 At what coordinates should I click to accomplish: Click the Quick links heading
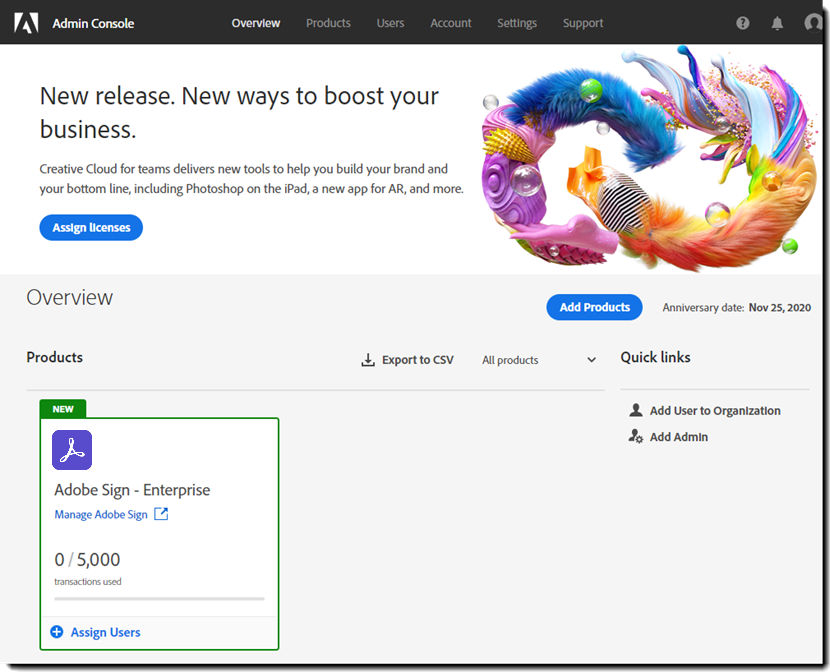point(655,357)
